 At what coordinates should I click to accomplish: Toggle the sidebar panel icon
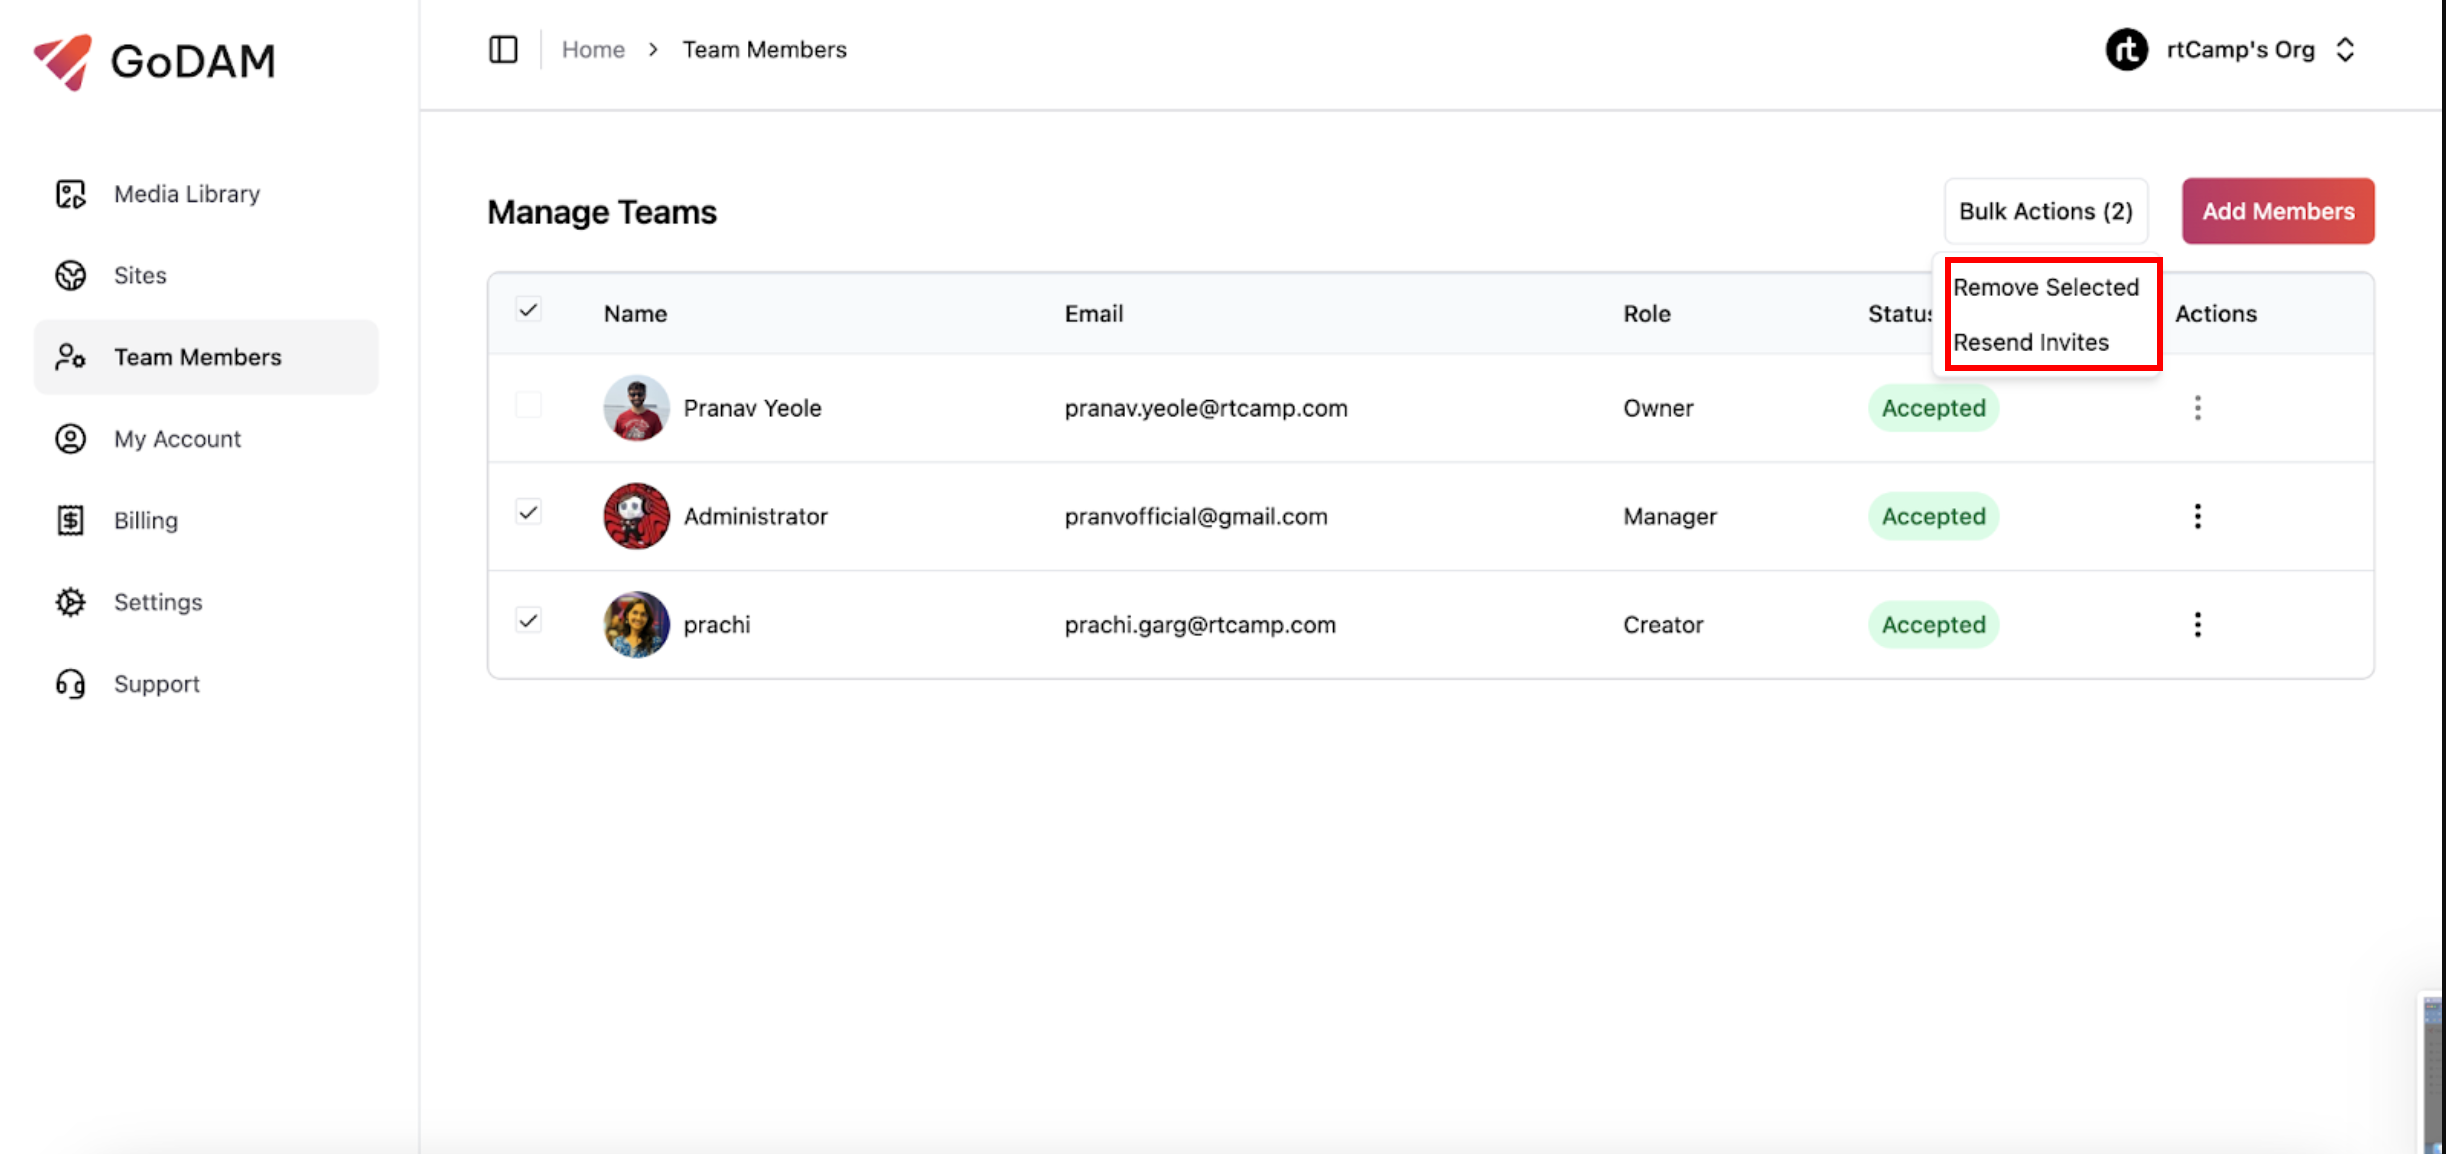503,49
